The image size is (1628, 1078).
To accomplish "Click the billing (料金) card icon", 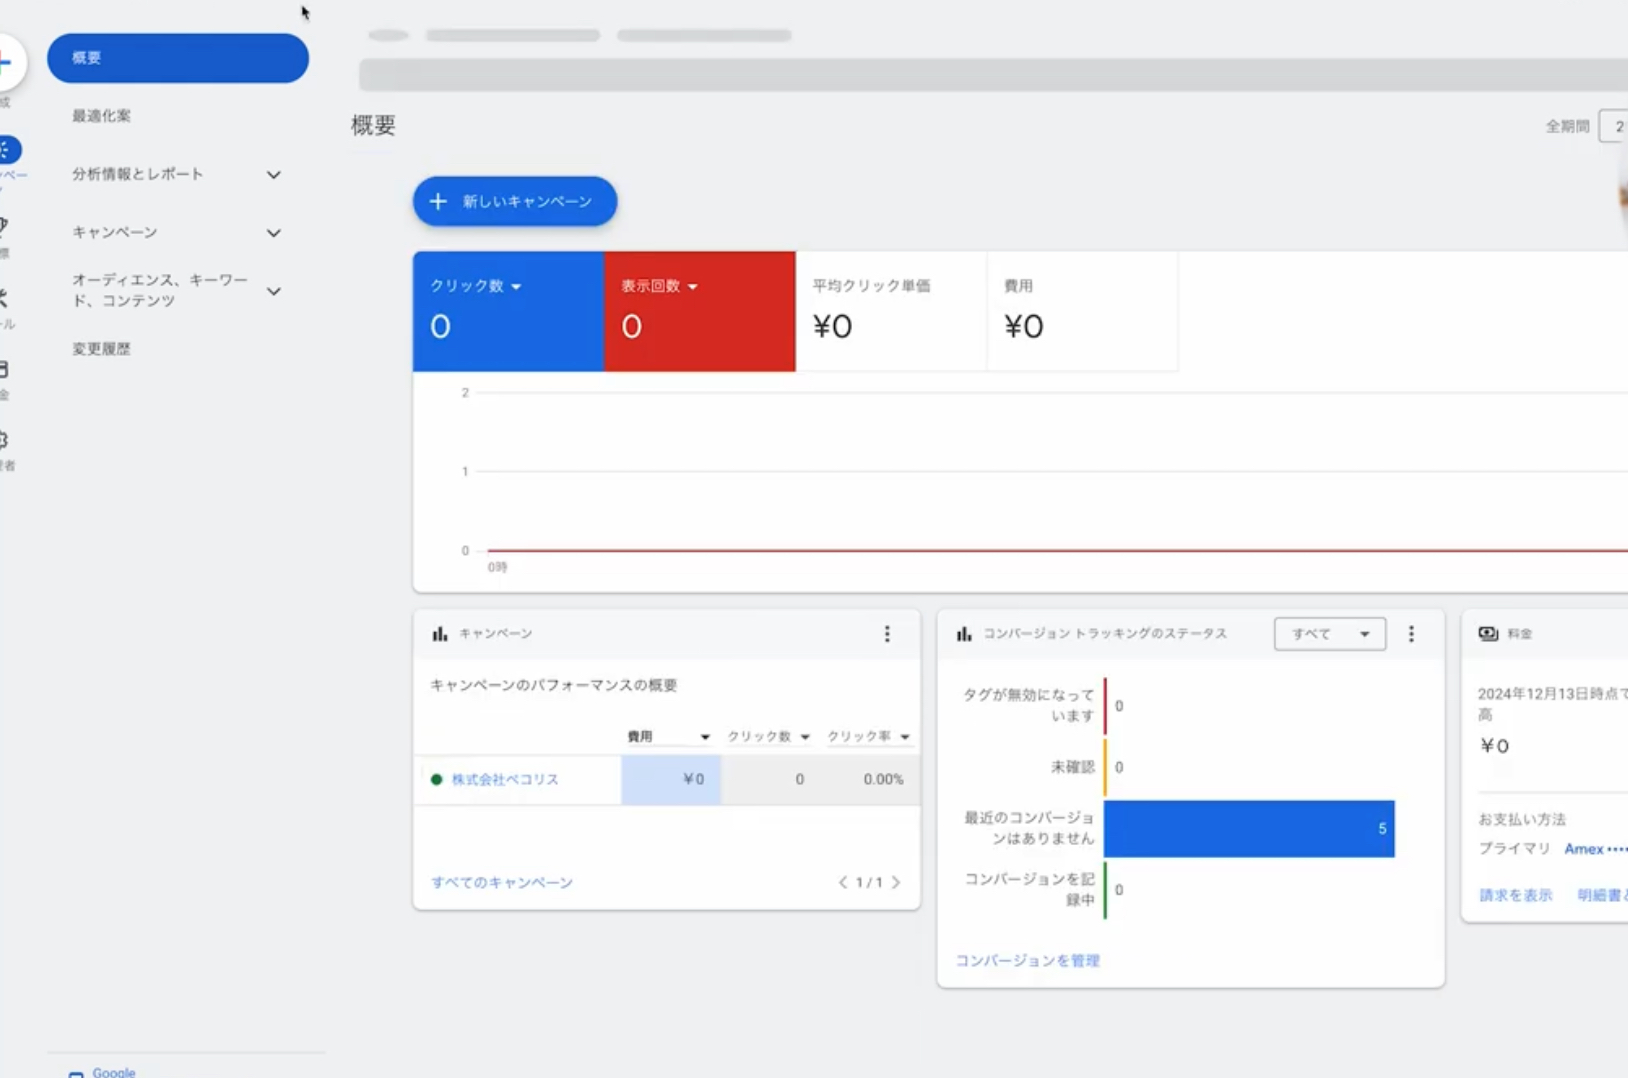I will click(x=1488, y=634).
